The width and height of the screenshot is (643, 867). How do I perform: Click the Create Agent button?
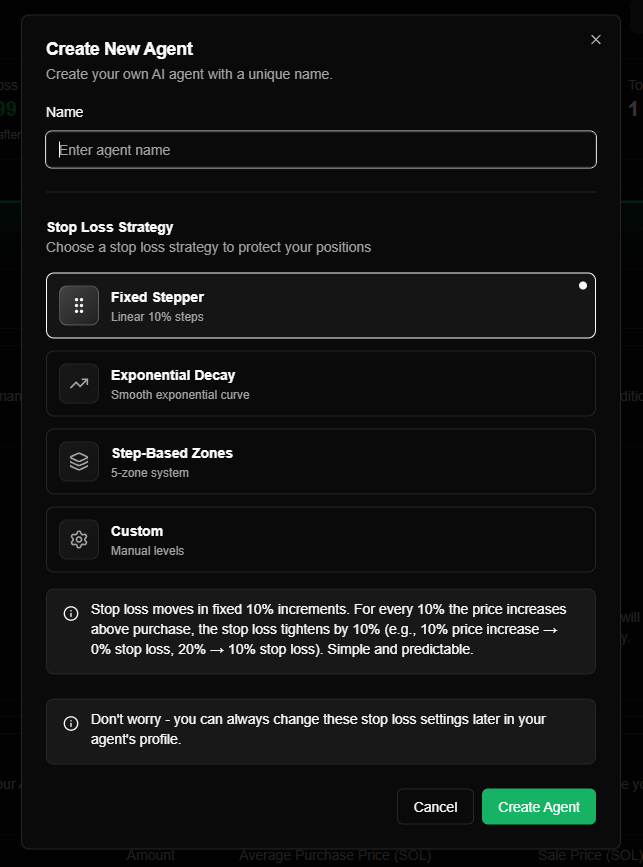click(538, 806)
